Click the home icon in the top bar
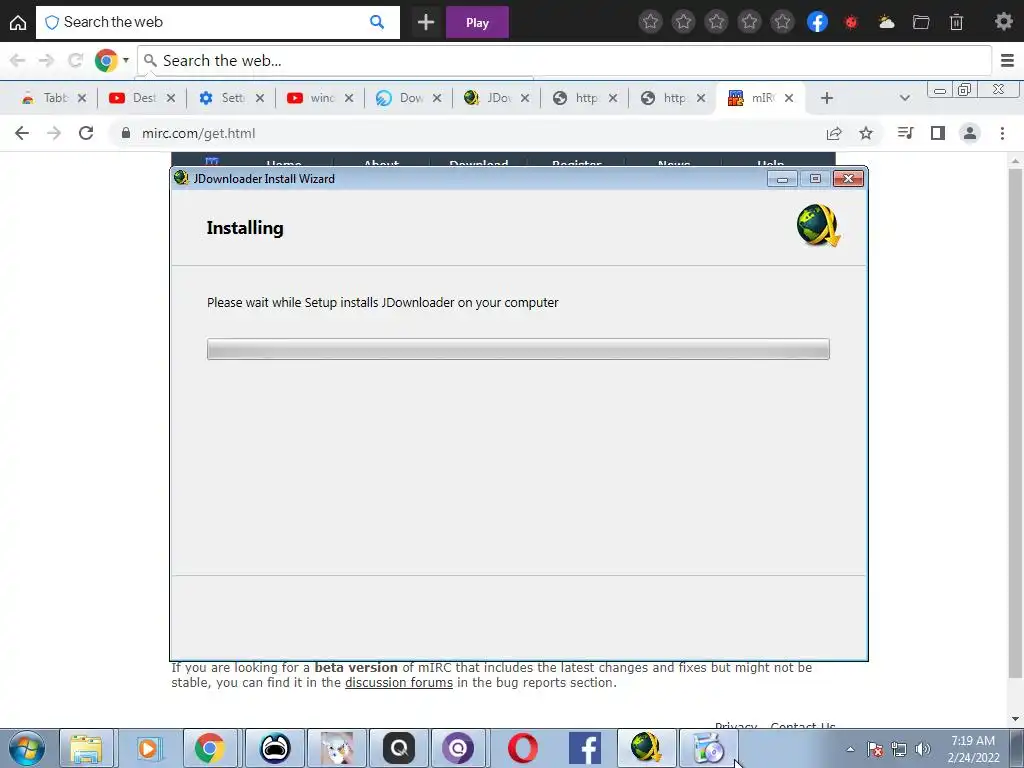This screenshot has height=768, width=1024. click(x=18, y=22)
